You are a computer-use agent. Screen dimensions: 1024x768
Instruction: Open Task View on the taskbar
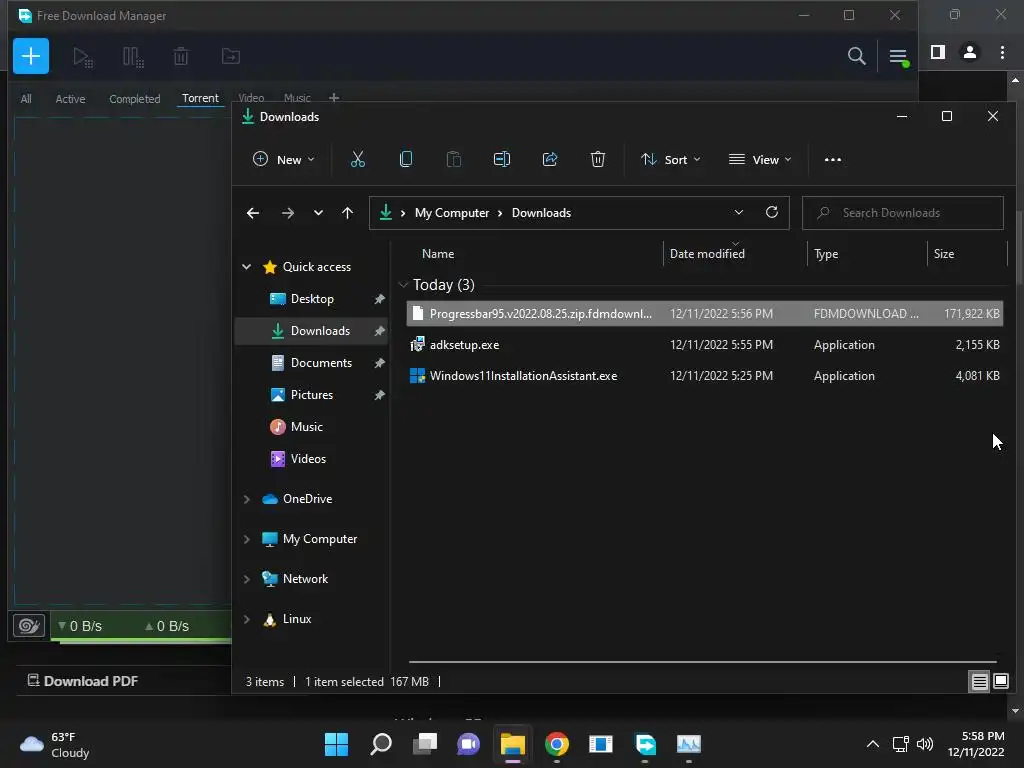click(424, 744)
